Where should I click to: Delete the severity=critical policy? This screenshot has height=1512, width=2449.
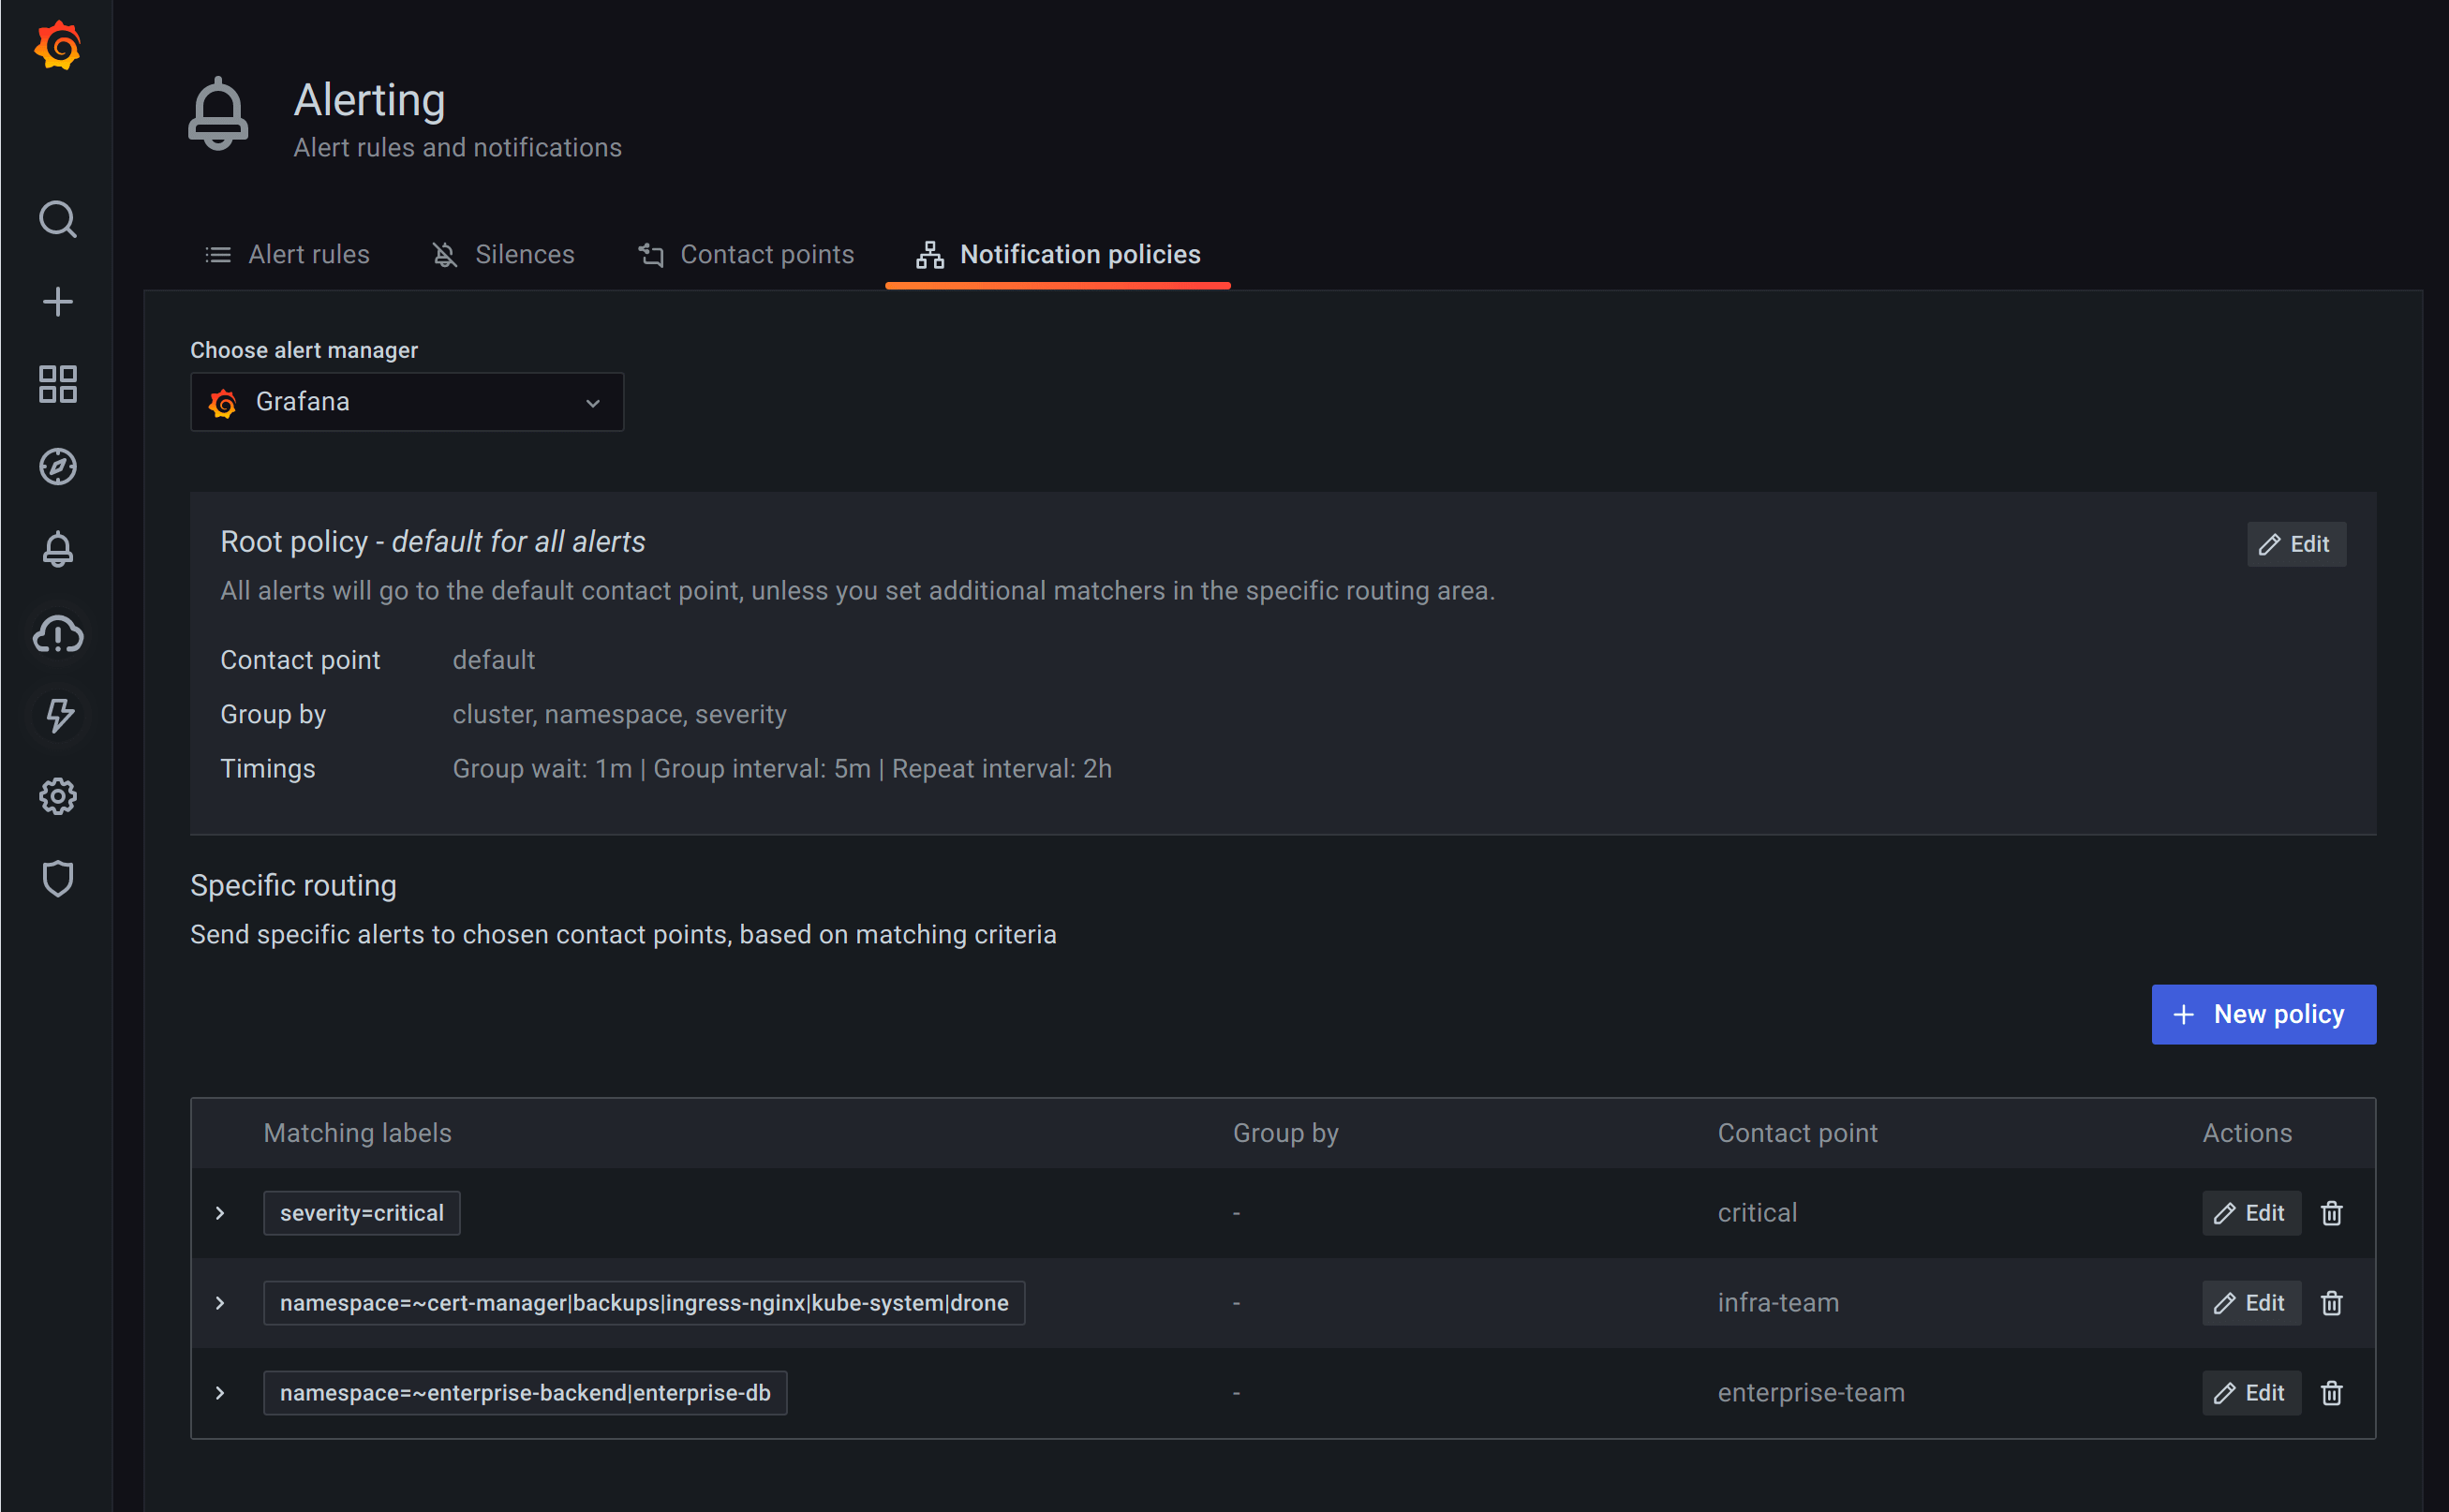coord(2331,1213)
